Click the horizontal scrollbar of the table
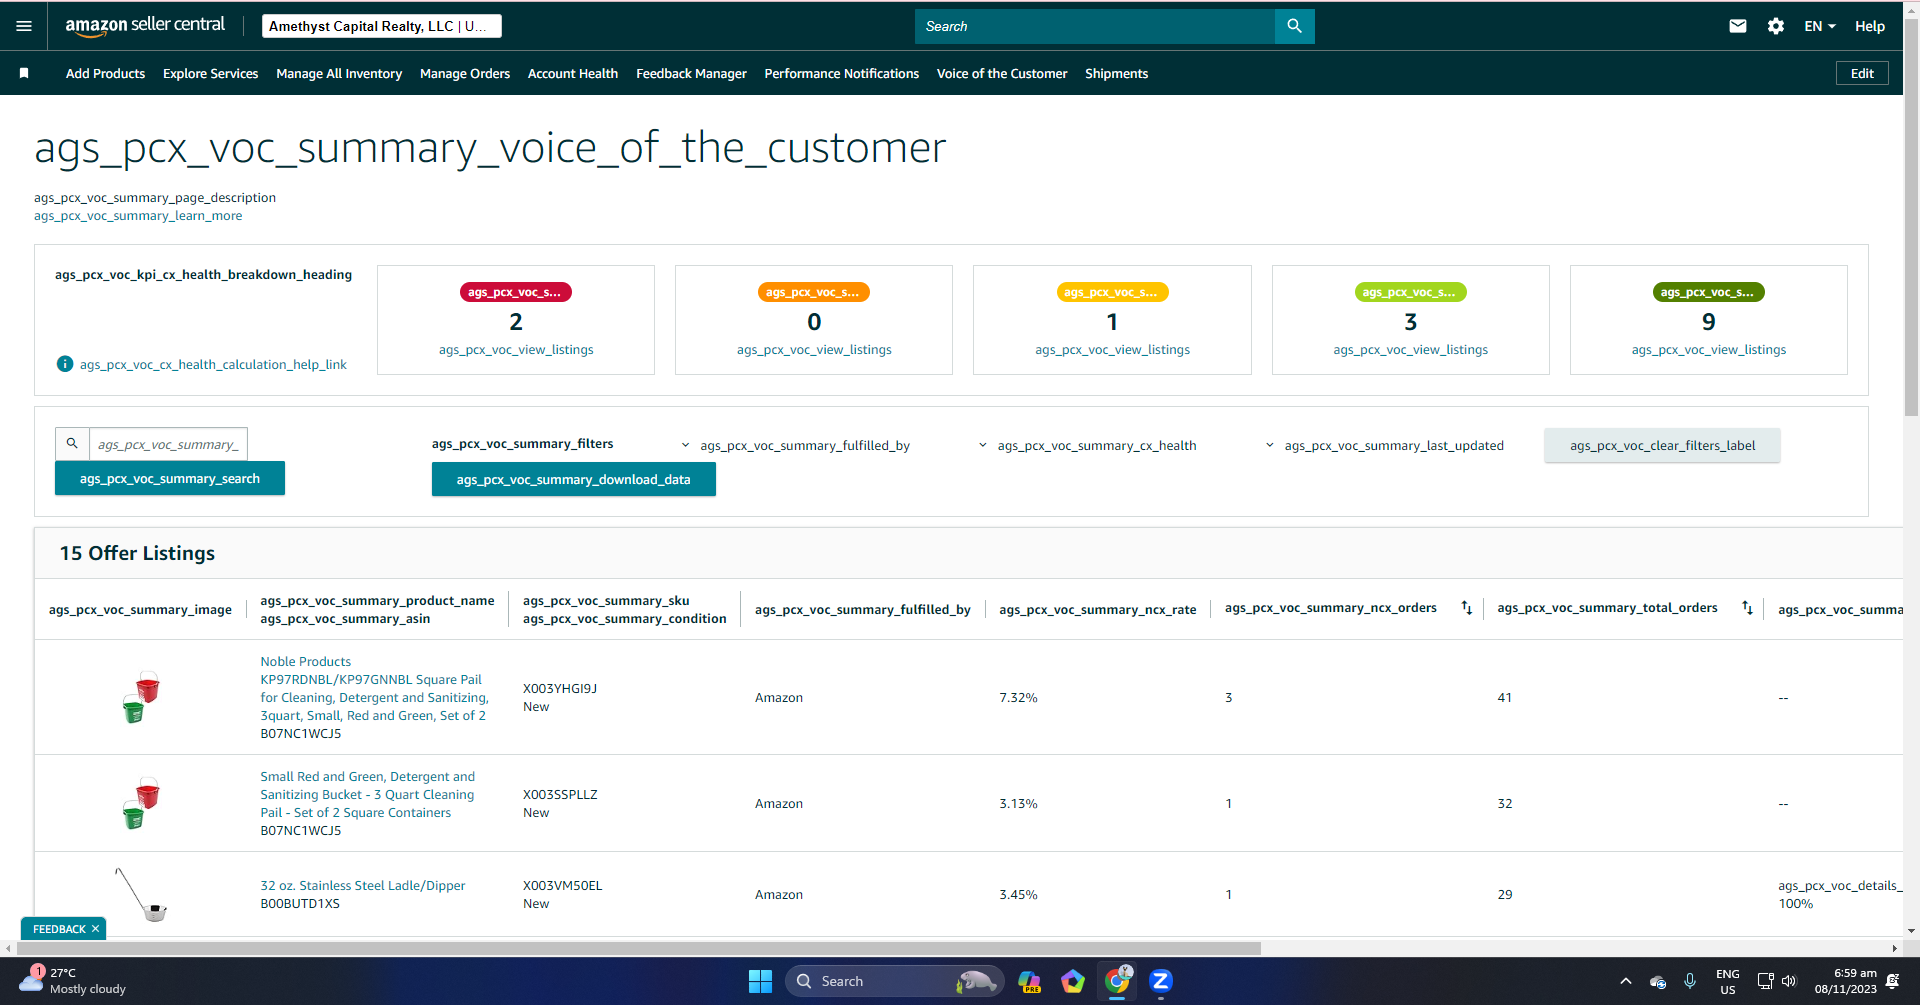1920x1005 pixels. [x=638, y=948]
